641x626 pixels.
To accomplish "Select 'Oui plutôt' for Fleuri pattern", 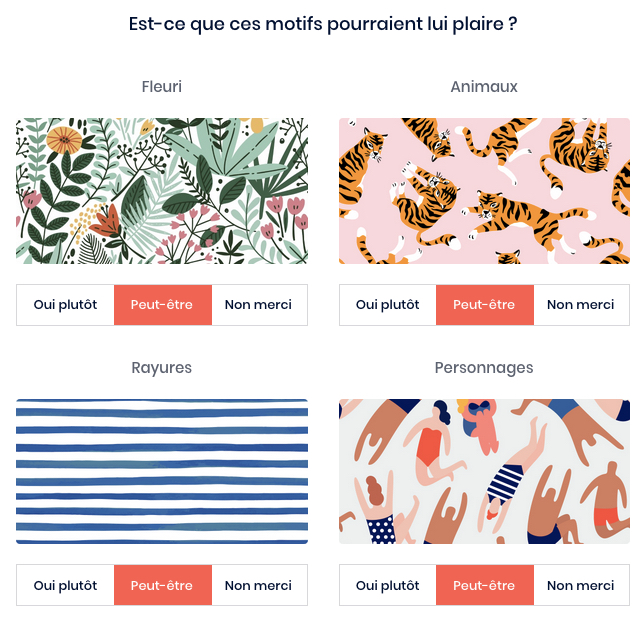I will [x=65, y=305].
